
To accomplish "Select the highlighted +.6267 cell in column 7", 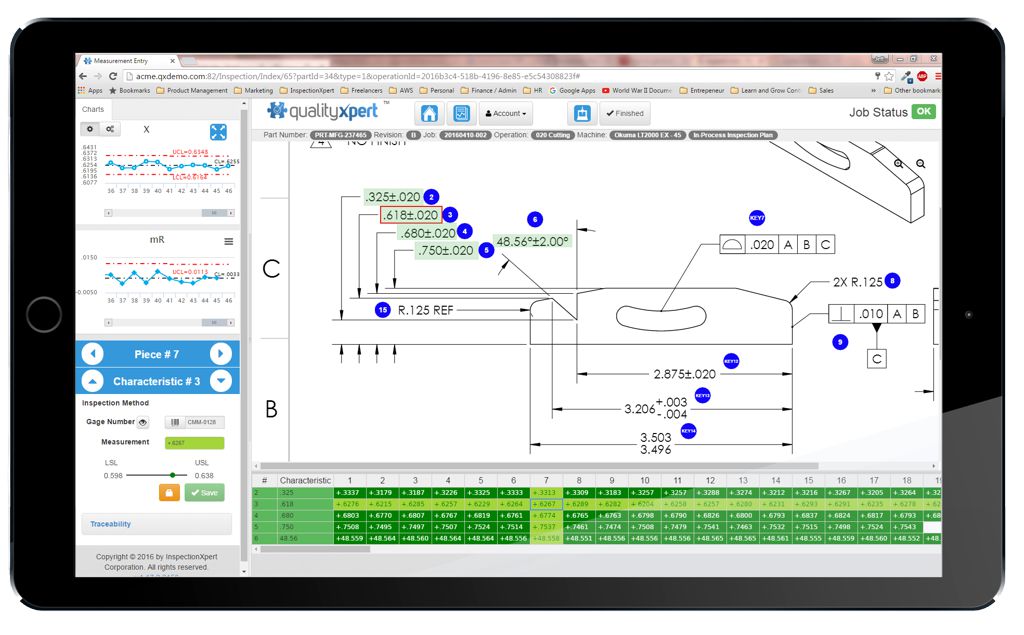I will (x=547, y=504).
